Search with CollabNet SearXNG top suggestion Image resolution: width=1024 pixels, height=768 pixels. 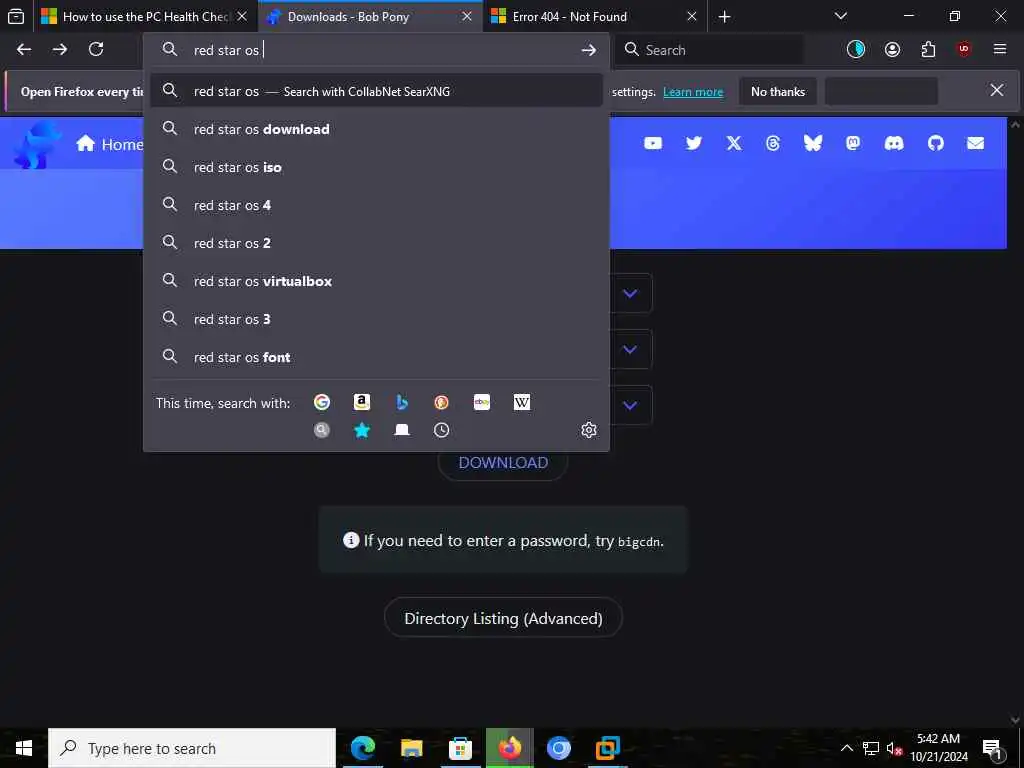pos(376,91)
